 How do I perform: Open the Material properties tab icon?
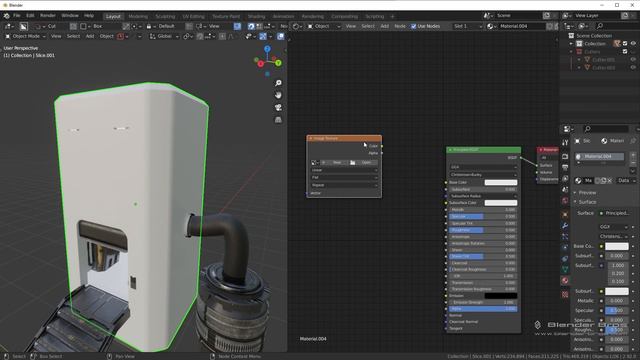click(565, 281)
